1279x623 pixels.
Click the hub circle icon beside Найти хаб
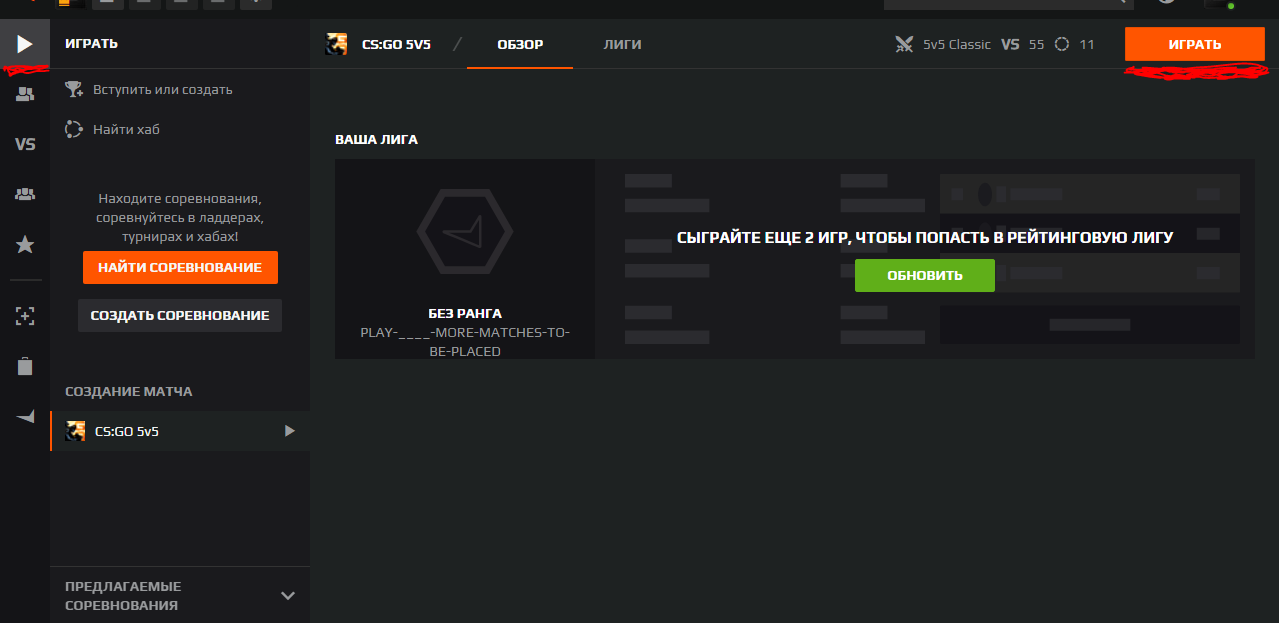(x=73, y=129)
